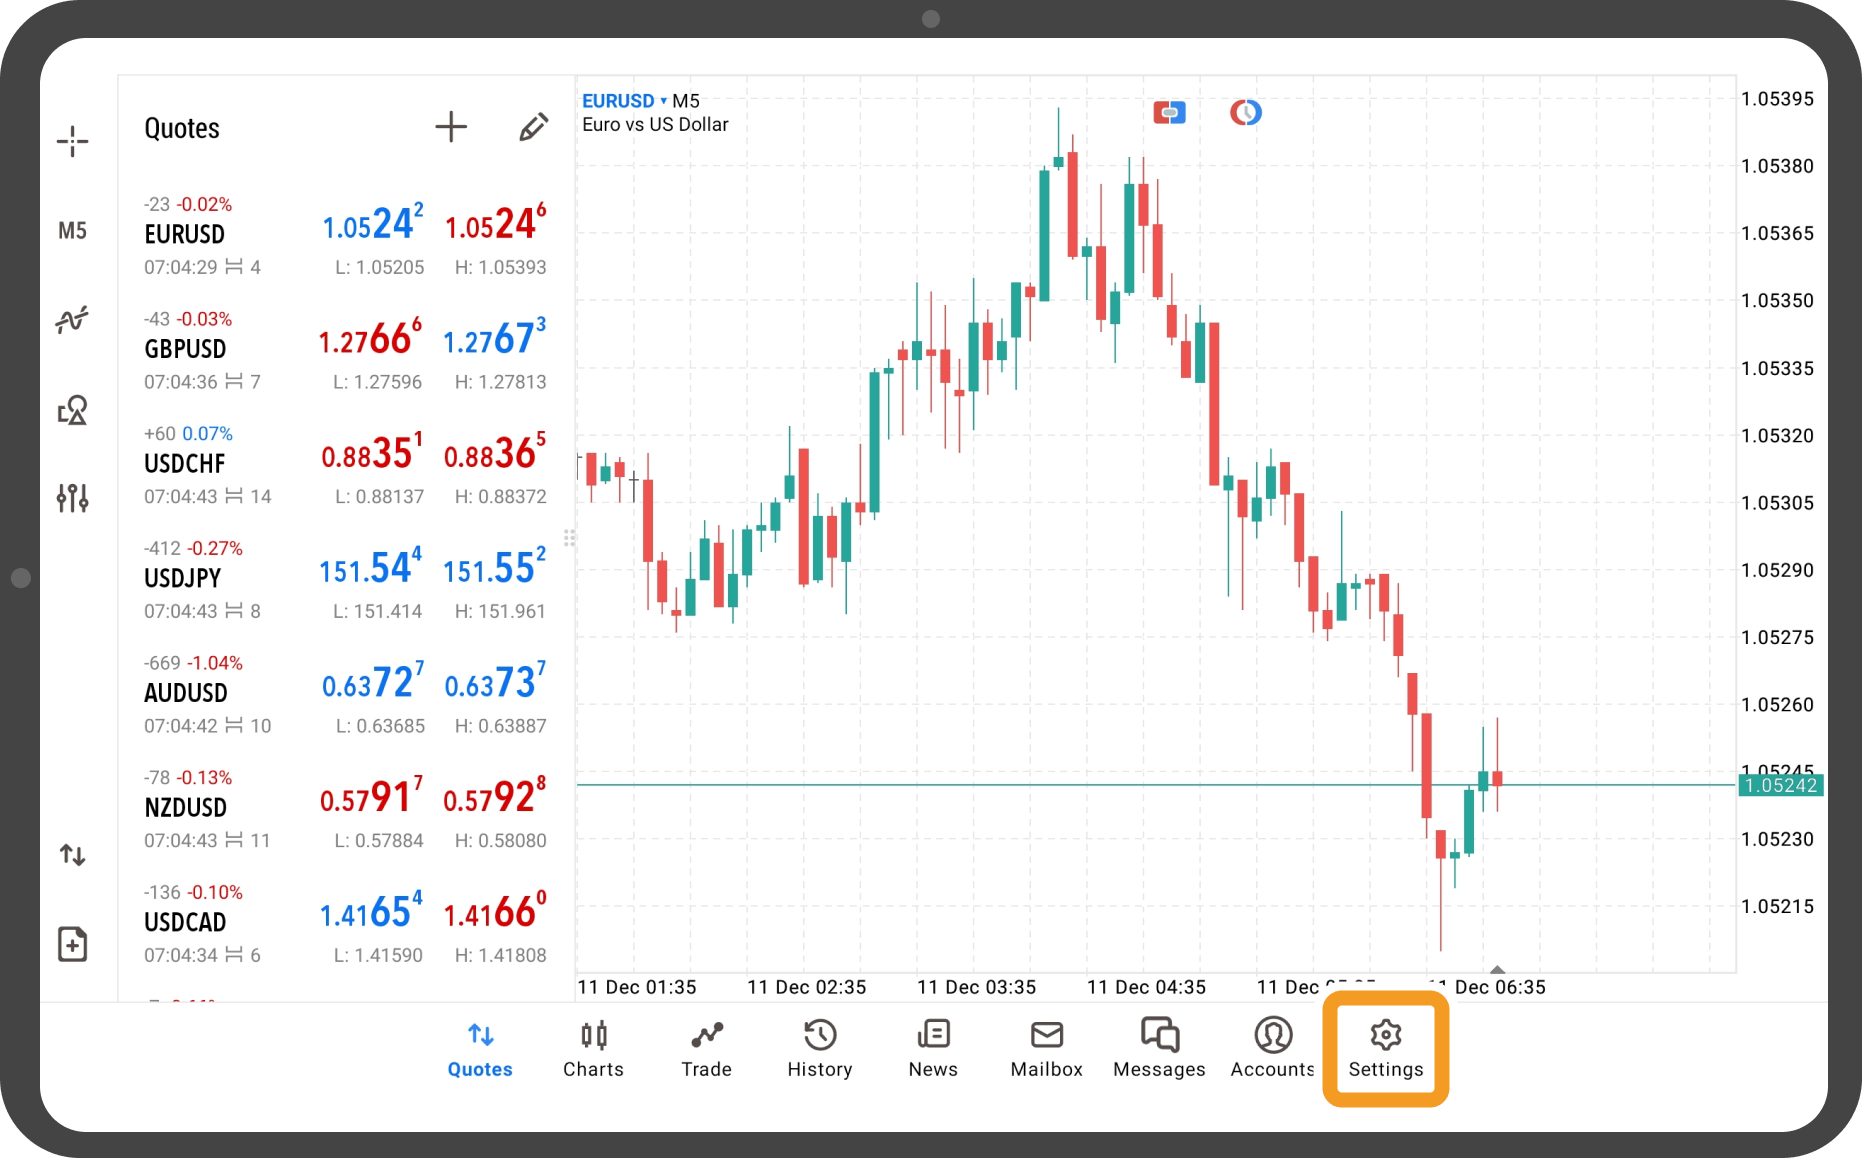
Task: Open the drawing objects shapes icon
Action: click(x=72, y=410)
